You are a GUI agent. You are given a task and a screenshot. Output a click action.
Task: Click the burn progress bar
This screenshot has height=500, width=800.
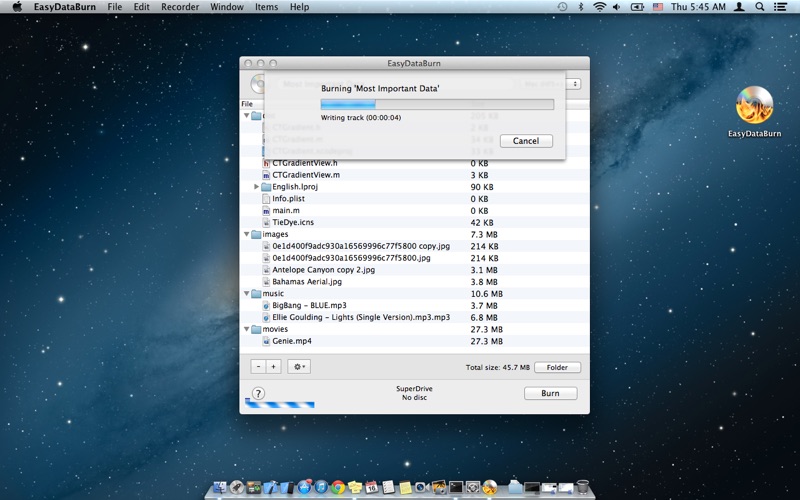437,104
